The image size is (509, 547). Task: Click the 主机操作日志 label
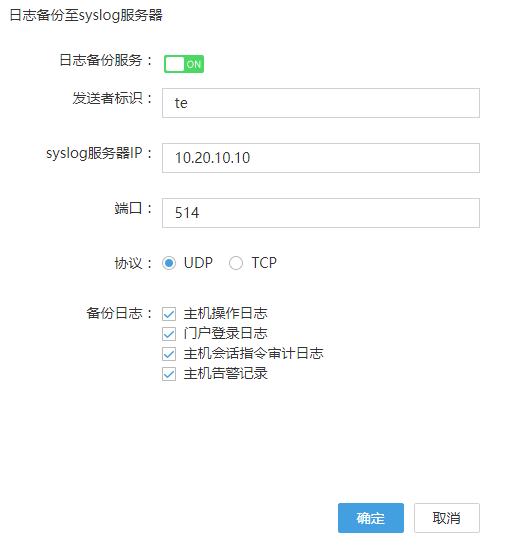pos(225,313)
